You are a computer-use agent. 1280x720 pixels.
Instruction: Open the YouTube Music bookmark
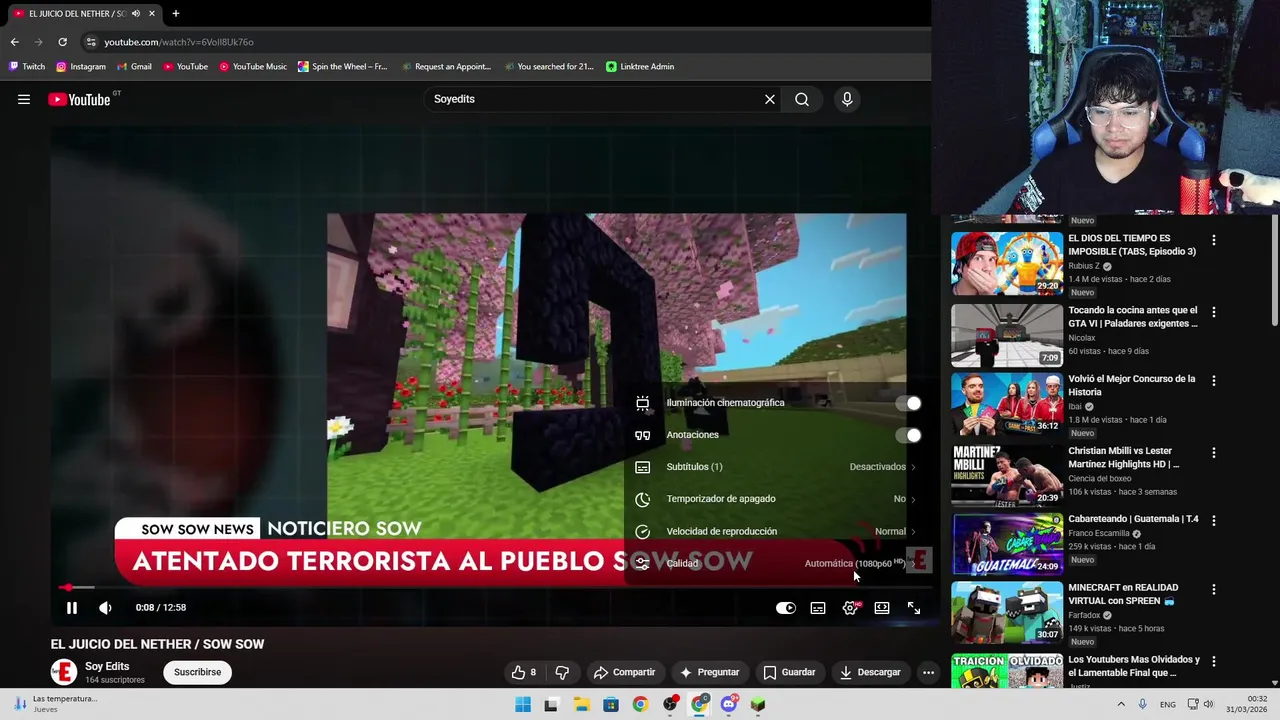[x=253, y=66]
